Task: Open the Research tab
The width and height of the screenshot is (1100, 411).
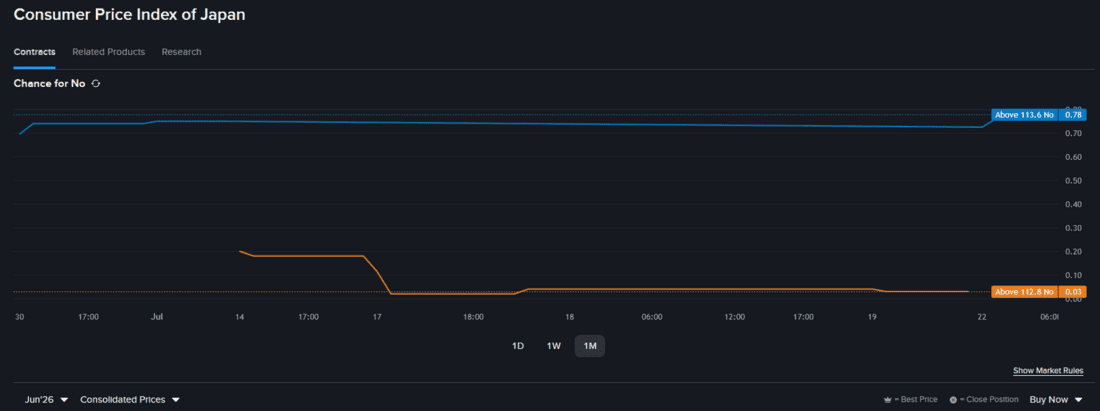Action: point(181,52)
